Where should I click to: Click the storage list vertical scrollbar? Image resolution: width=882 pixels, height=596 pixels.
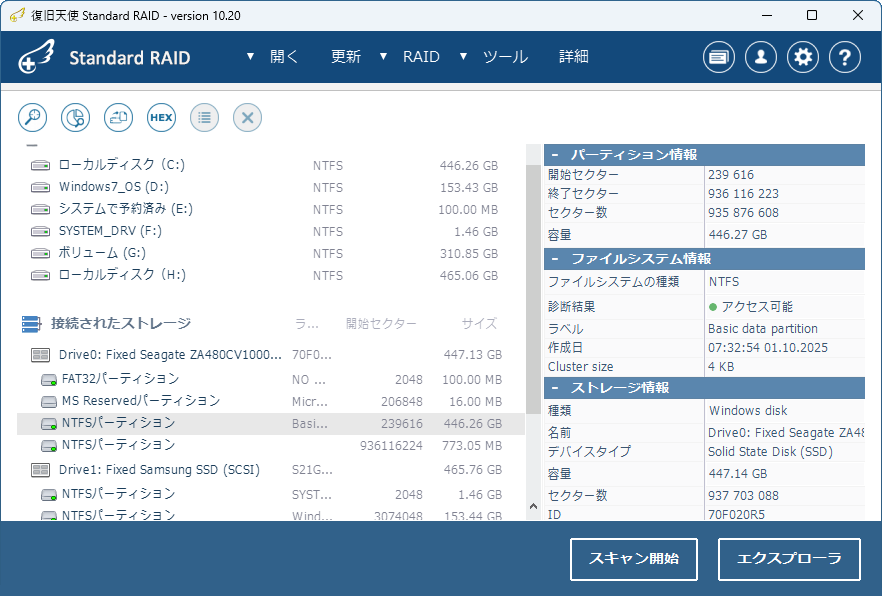(x=533, y=290)
